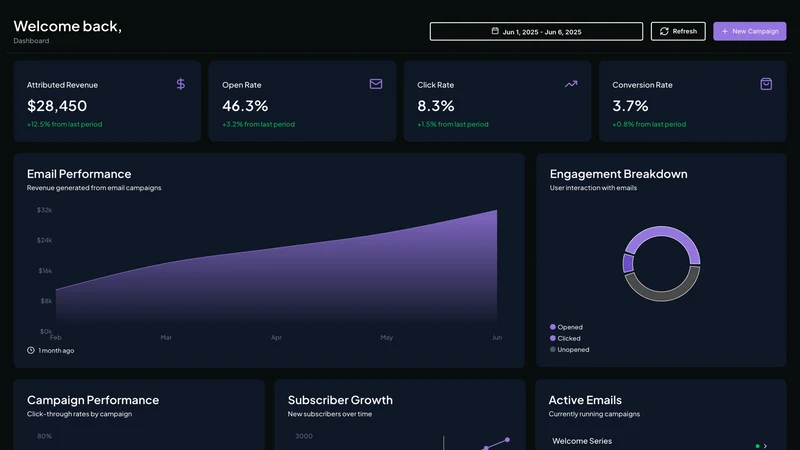Open the Jun 1 – Jun 6, 2025 date range picker
This screenshot has width=800, height=450.
point(536,31)
